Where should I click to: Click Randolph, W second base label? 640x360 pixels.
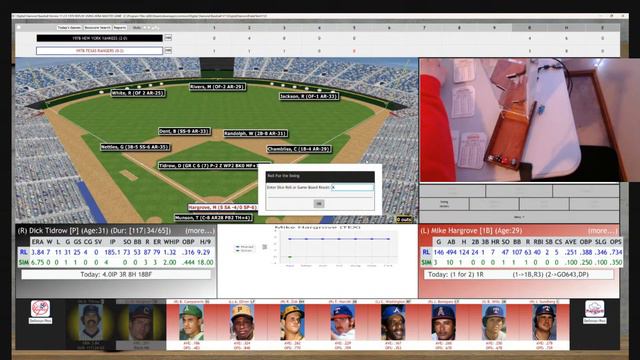(x=256, y=133)
